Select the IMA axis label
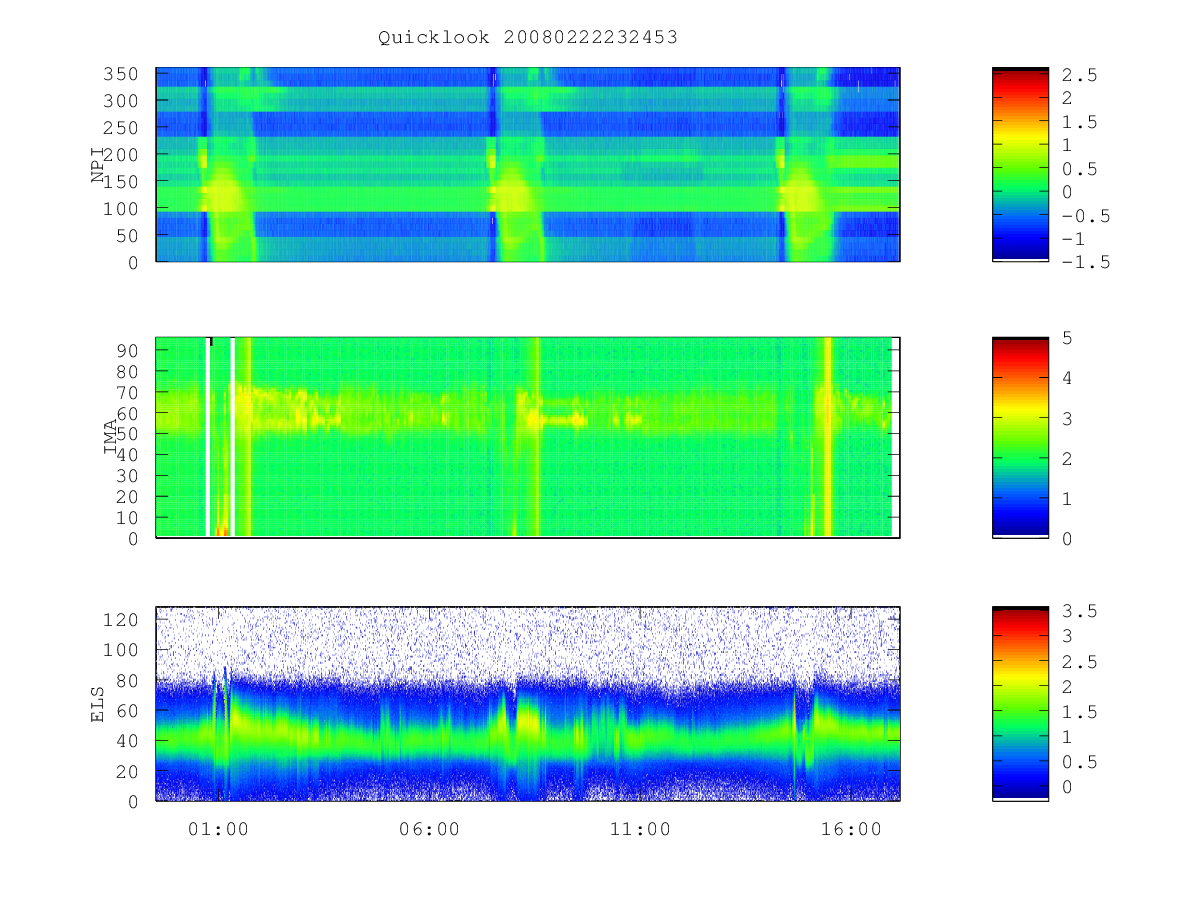 110,438
